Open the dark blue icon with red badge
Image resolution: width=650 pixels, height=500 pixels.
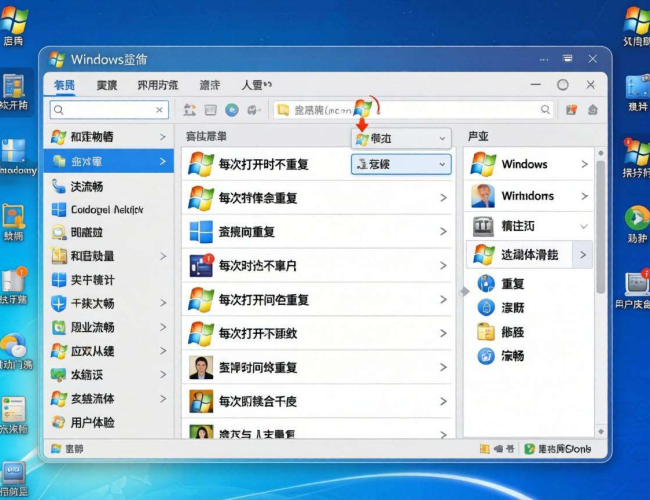pos(201,265)
